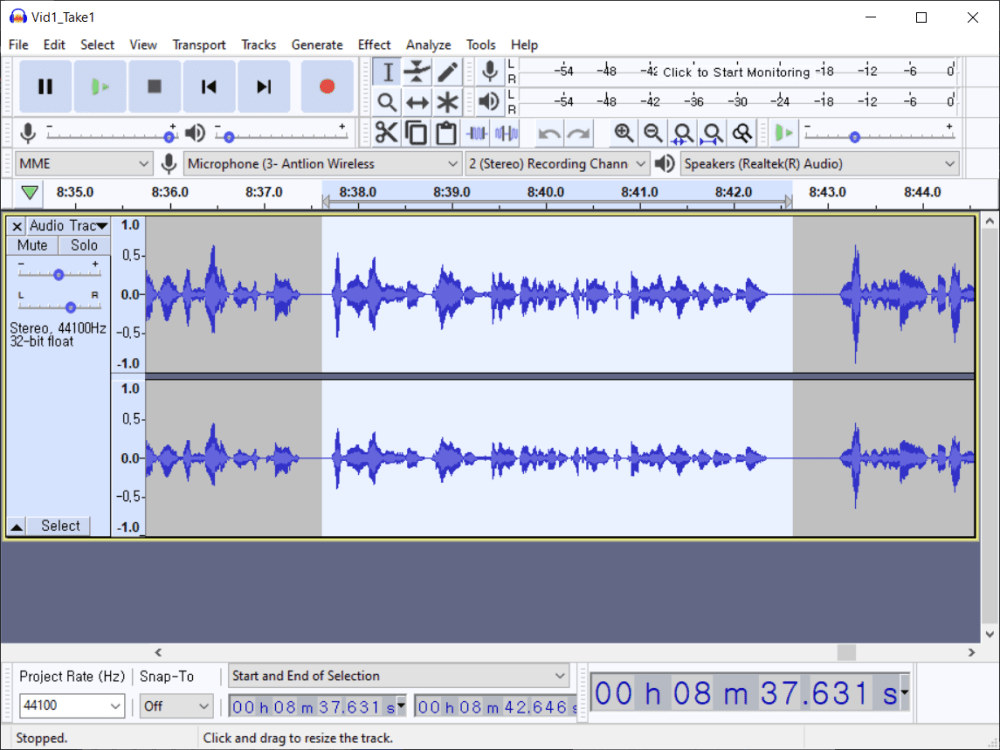1000x750 pixels.
Task: Click the record meter microphone icon
Action: (490, 71)
